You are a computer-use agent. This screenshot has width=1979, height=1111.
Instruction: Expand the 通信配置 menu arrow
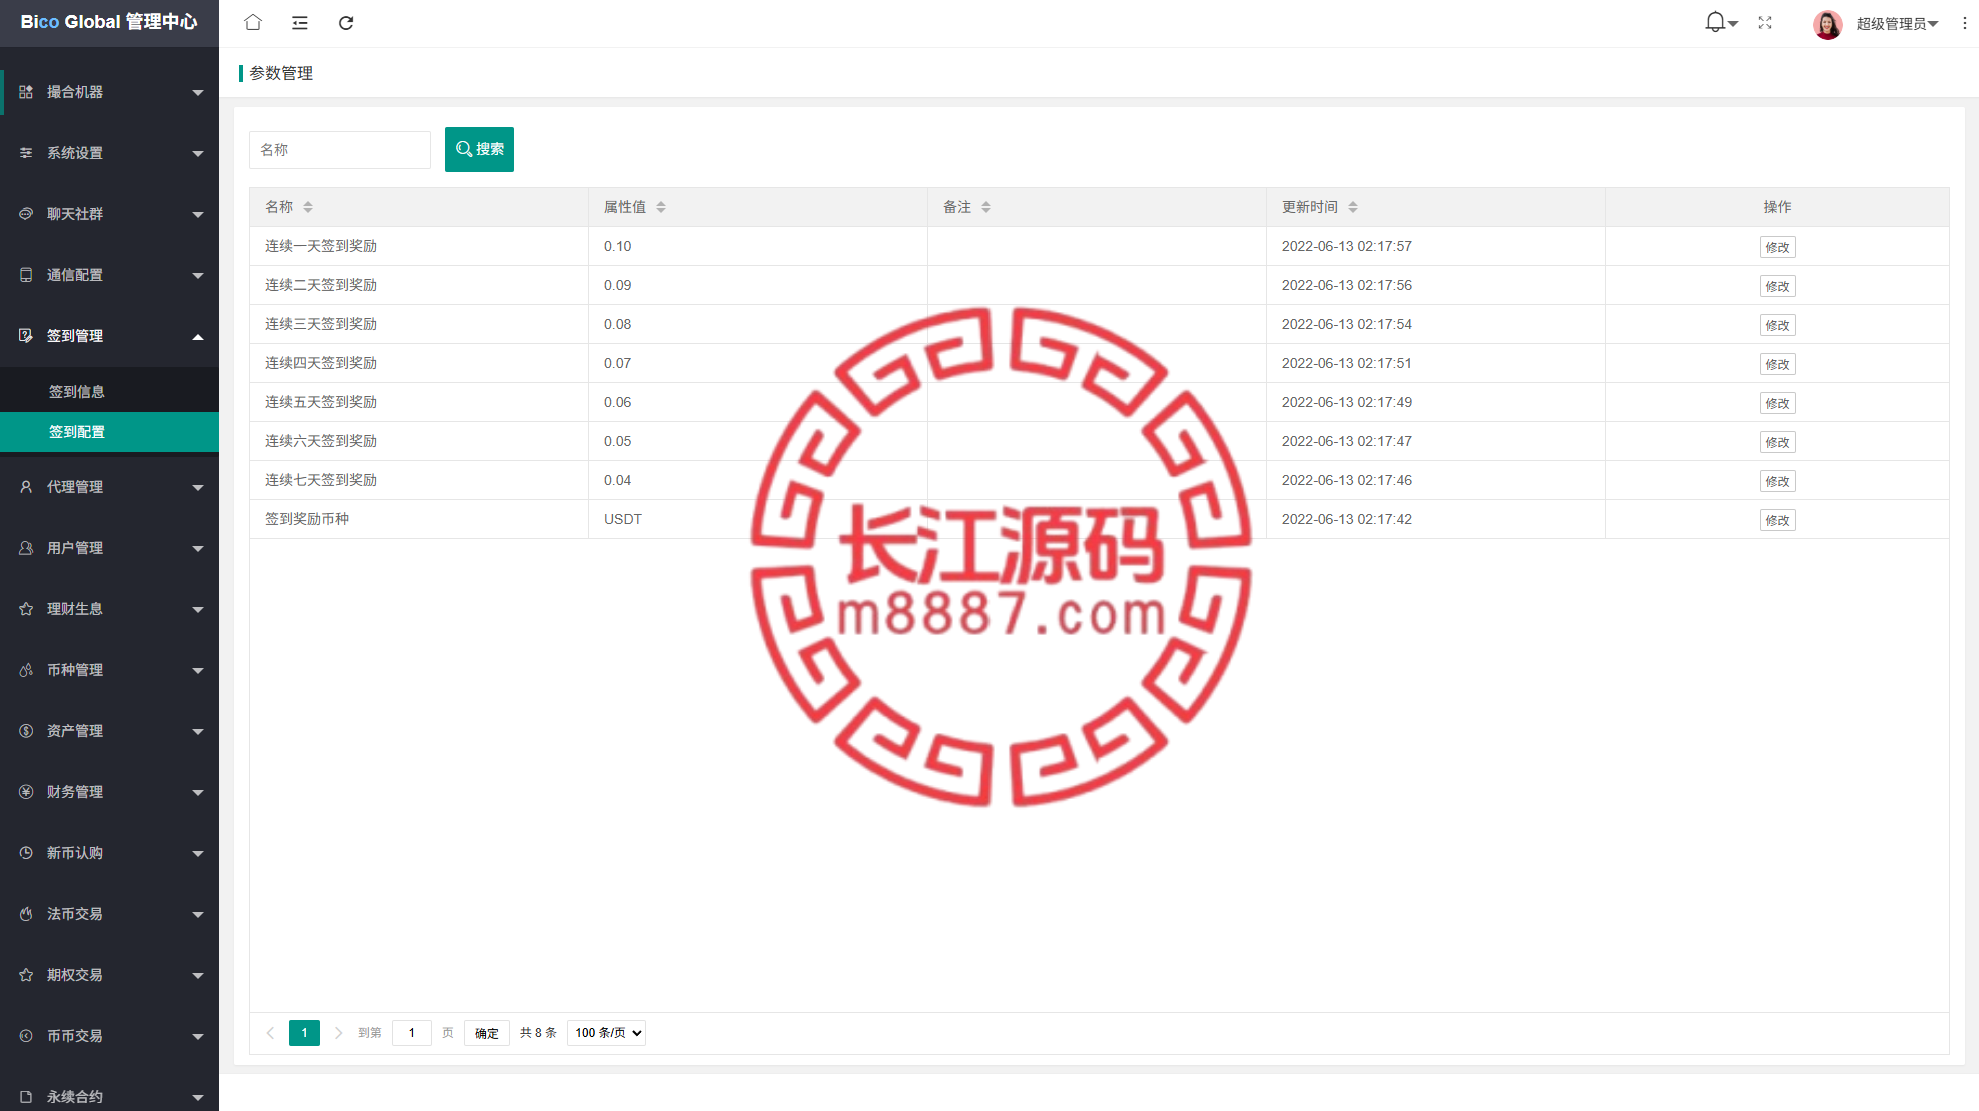tap(198, 276)
